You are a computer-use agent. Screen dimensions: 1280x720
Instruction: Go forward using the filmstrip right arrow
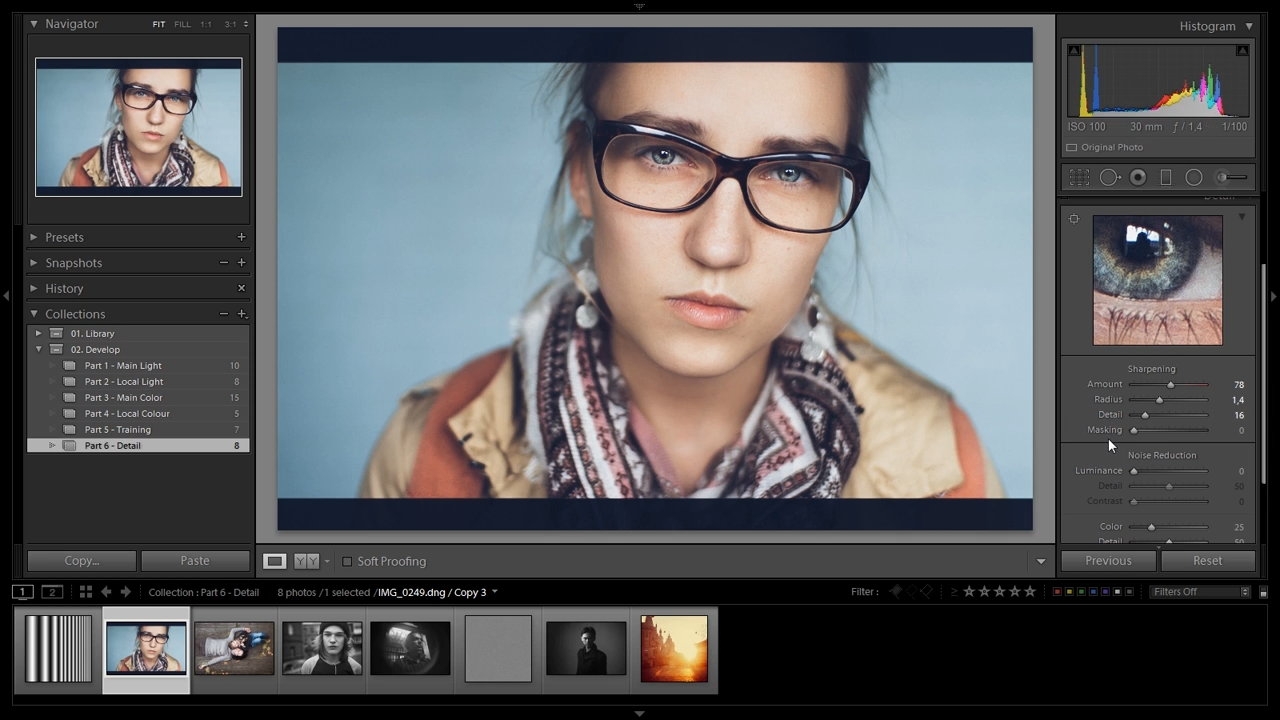tap(126, 592)
